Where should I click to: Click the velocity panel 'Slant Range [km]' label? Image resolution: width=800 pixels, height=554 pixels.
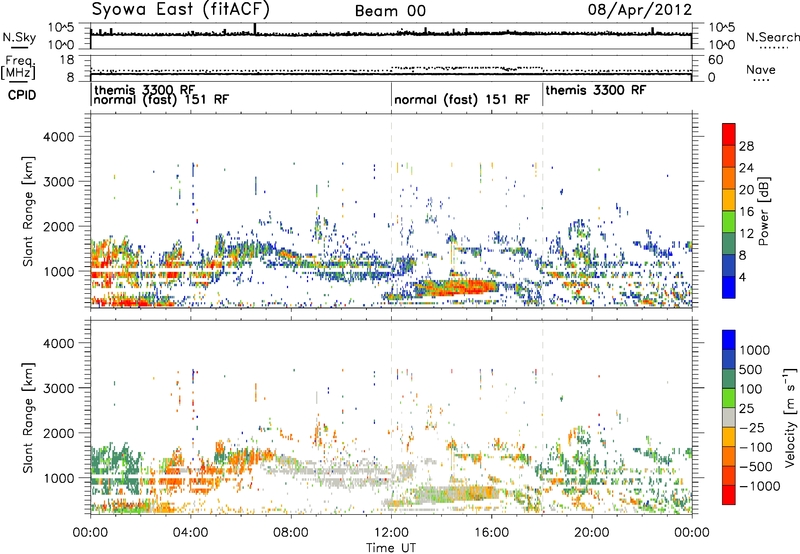[x=28, y=417]
